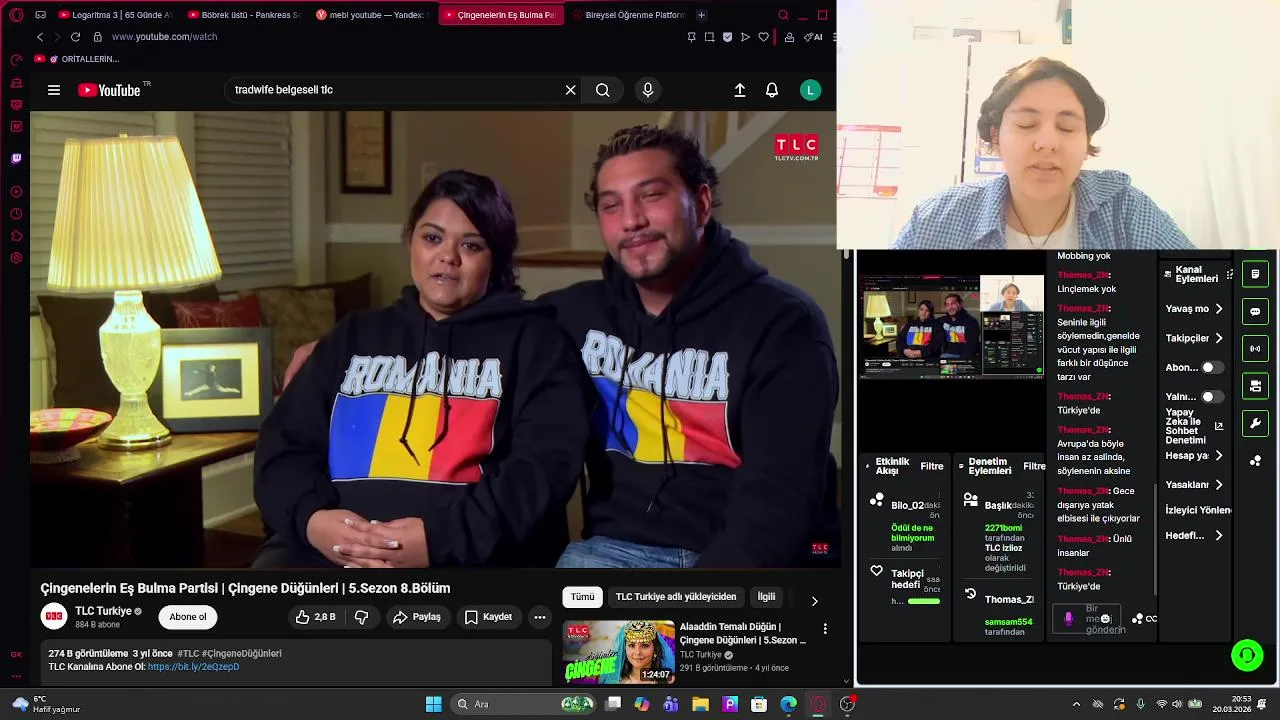Open the AI assistant icon in address bar
1280x720 pixels.
[x=813, y=37]
